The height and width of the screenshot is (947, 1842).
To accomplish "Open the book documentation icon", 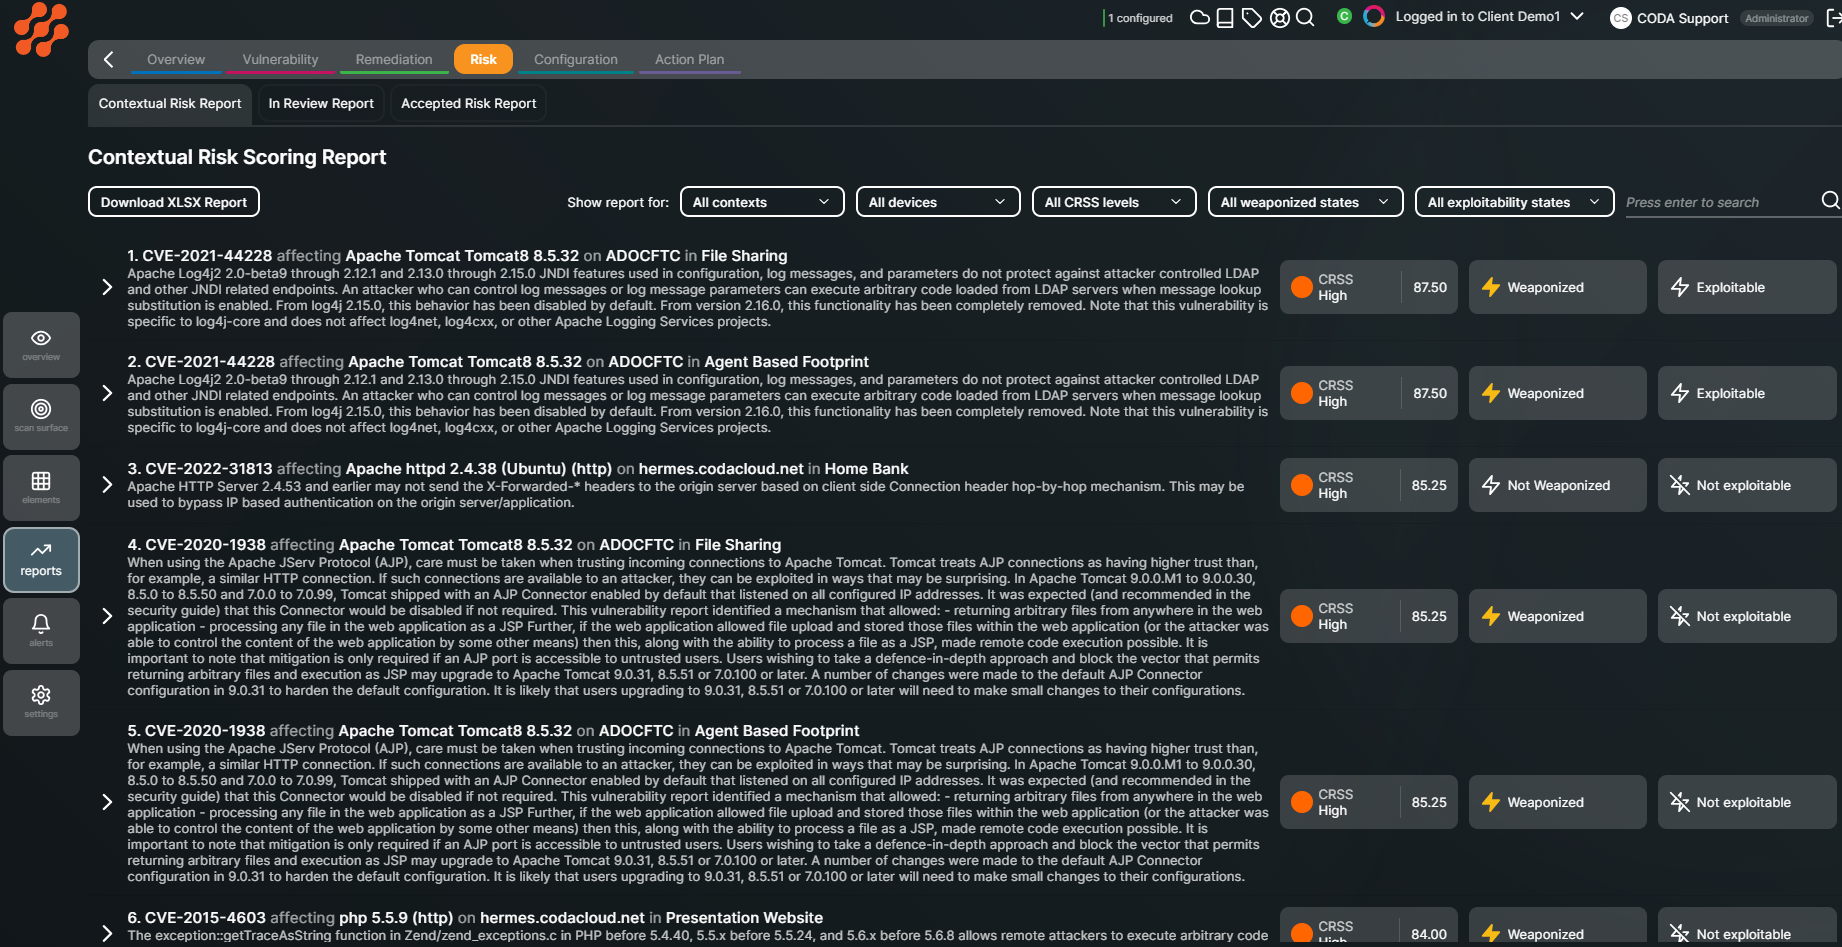I will [1225, 18].
